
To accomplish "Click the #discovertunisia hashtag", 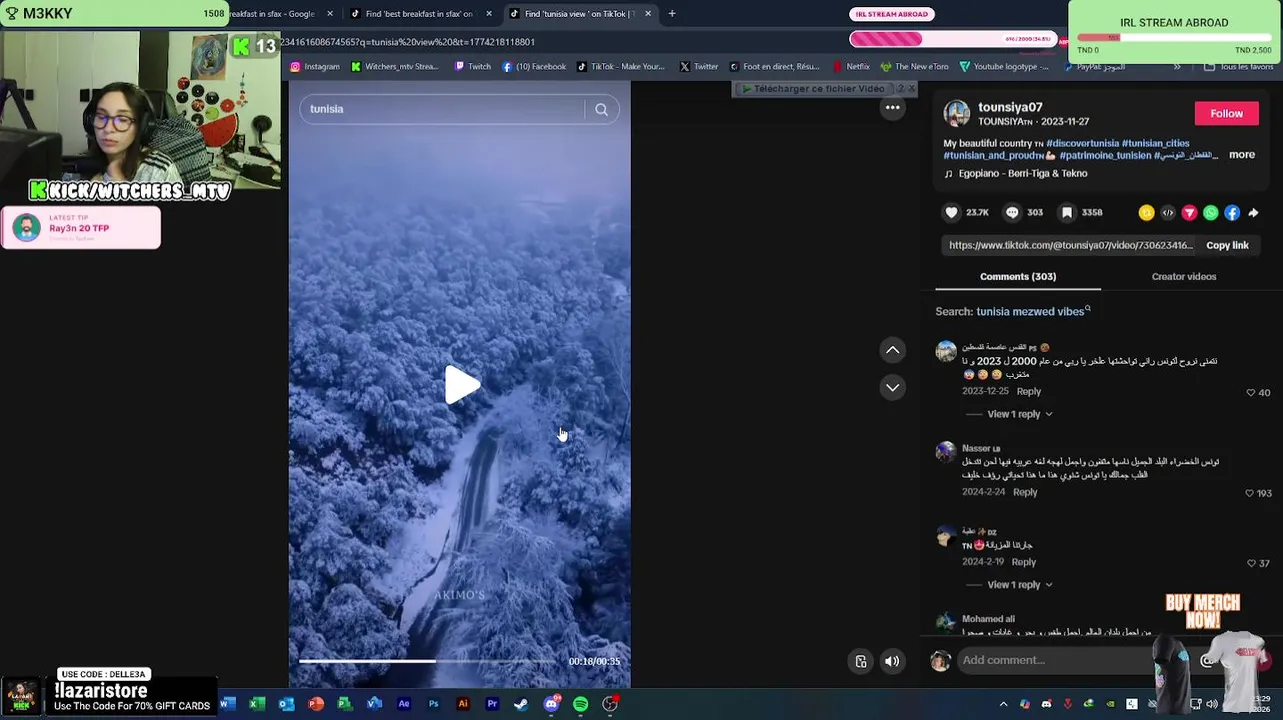I will point(1082,143).
